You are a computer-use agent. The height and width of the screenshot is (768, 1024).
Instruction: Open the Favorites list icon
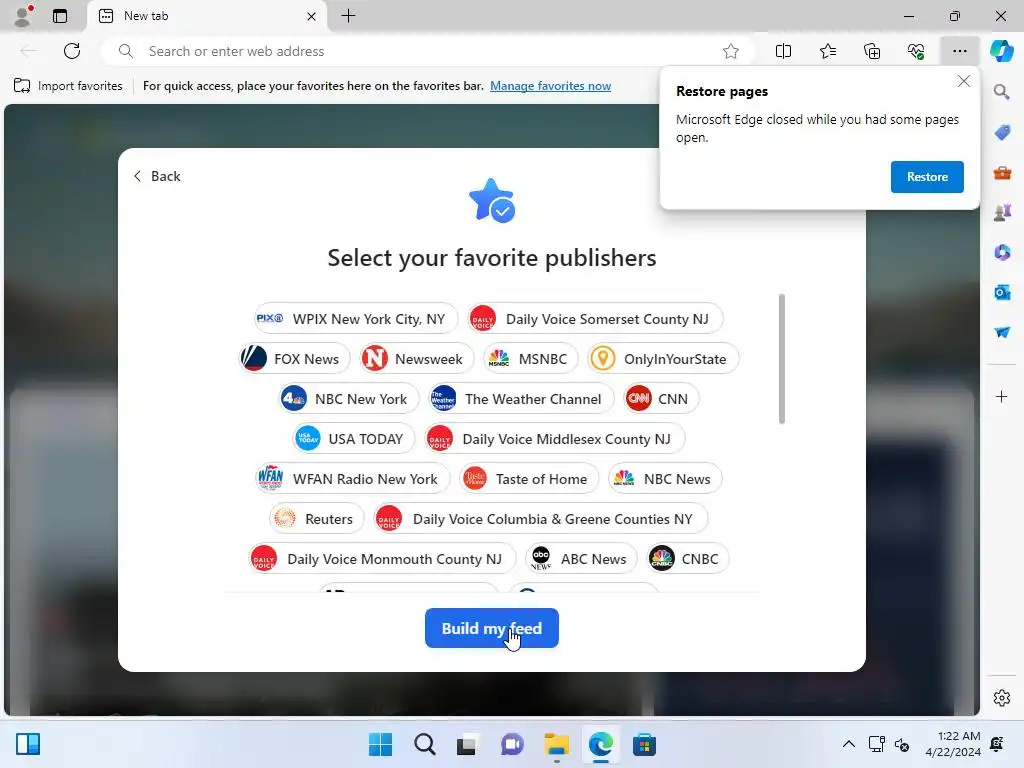click(x=827, y=51)
